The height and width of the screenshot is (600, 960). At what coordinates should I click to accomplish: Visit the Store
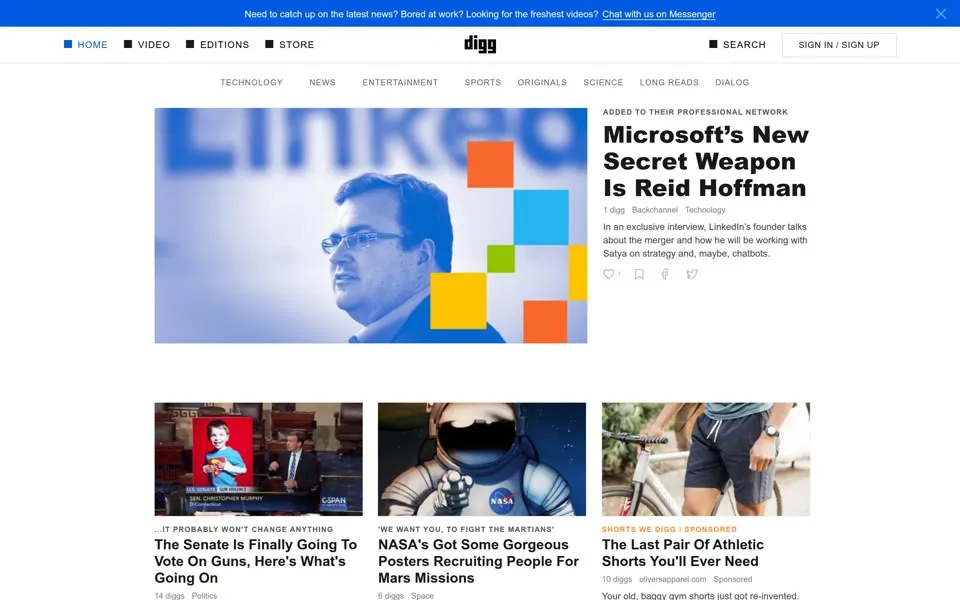pyautogui.click(x=290, y=45)
